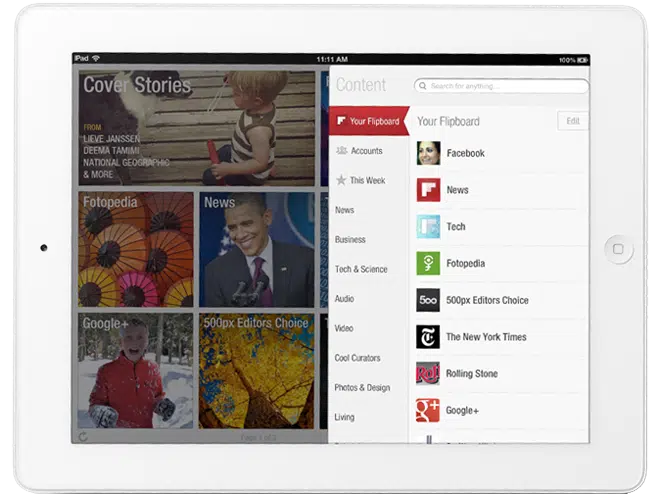Tap the Accounts people icon
The height and width of the screenshot is (494, 660).
tap(342, 150)
